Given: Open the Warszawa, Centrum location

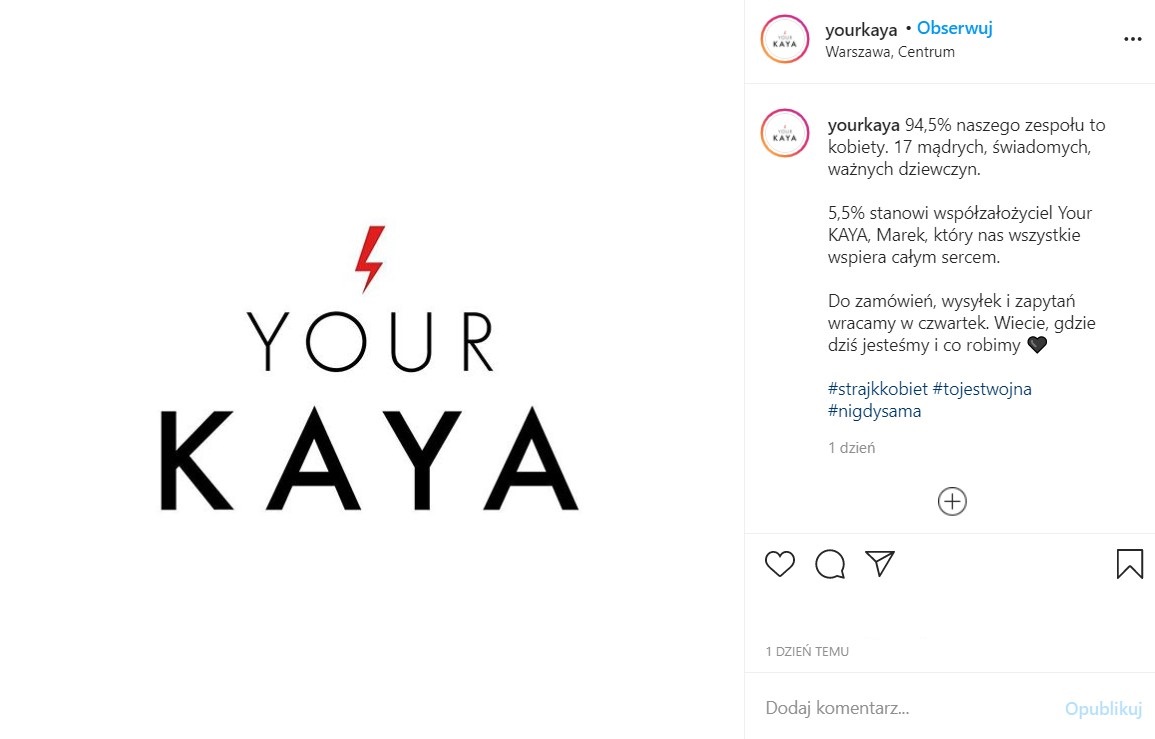Looking at the screenshot, I should (890, 52).
